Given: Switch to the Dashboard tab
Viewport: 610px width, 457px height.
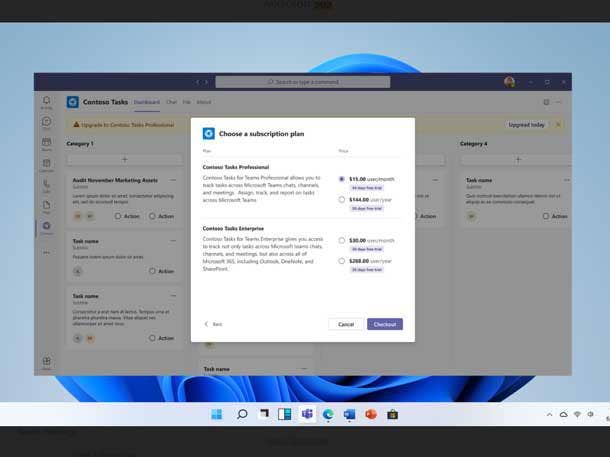Looking at the screenshot, I should [x=146, y=102].
